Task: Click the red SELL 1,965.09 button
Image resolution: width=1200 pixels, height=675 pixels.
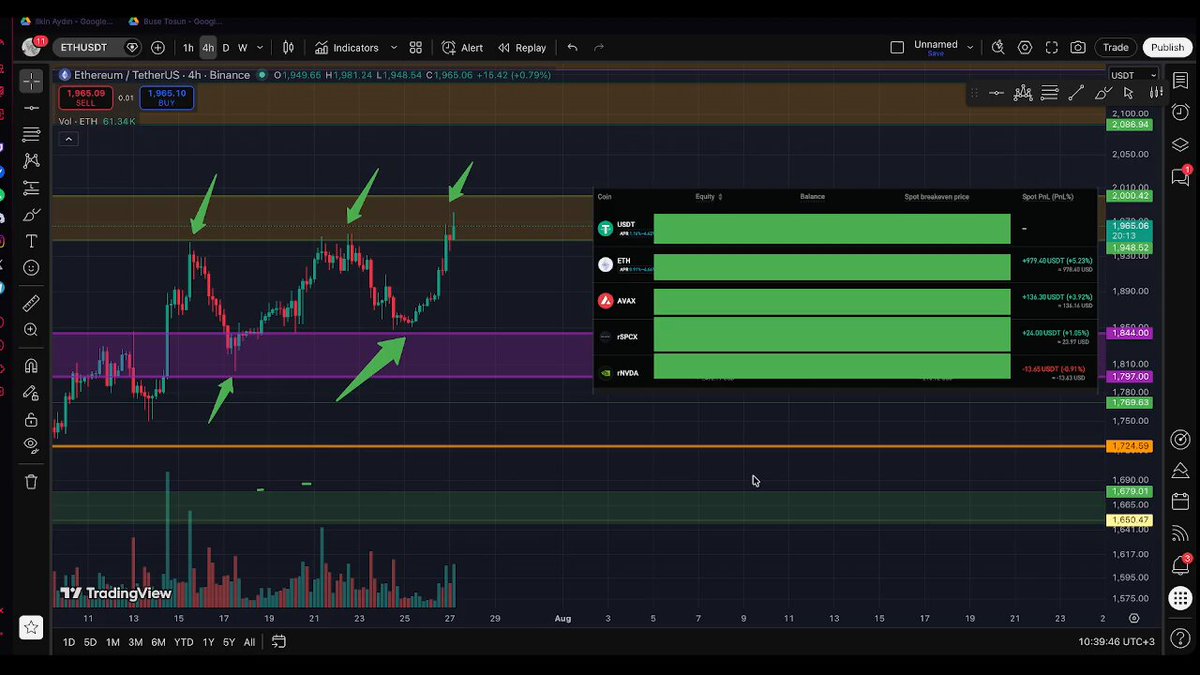Action: pos(86,97)
